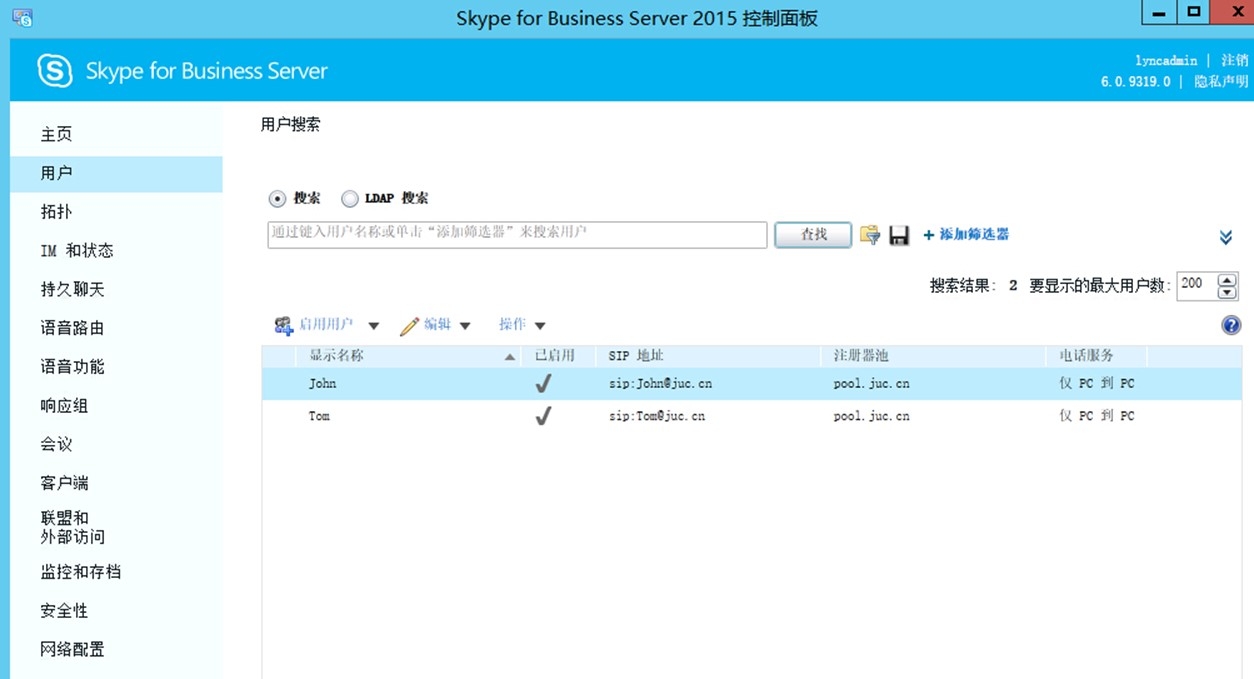This screenshot has width=1254, height=679.
Task: Click the maximum users number field showing 200
Action: (x=1196, y=285)
